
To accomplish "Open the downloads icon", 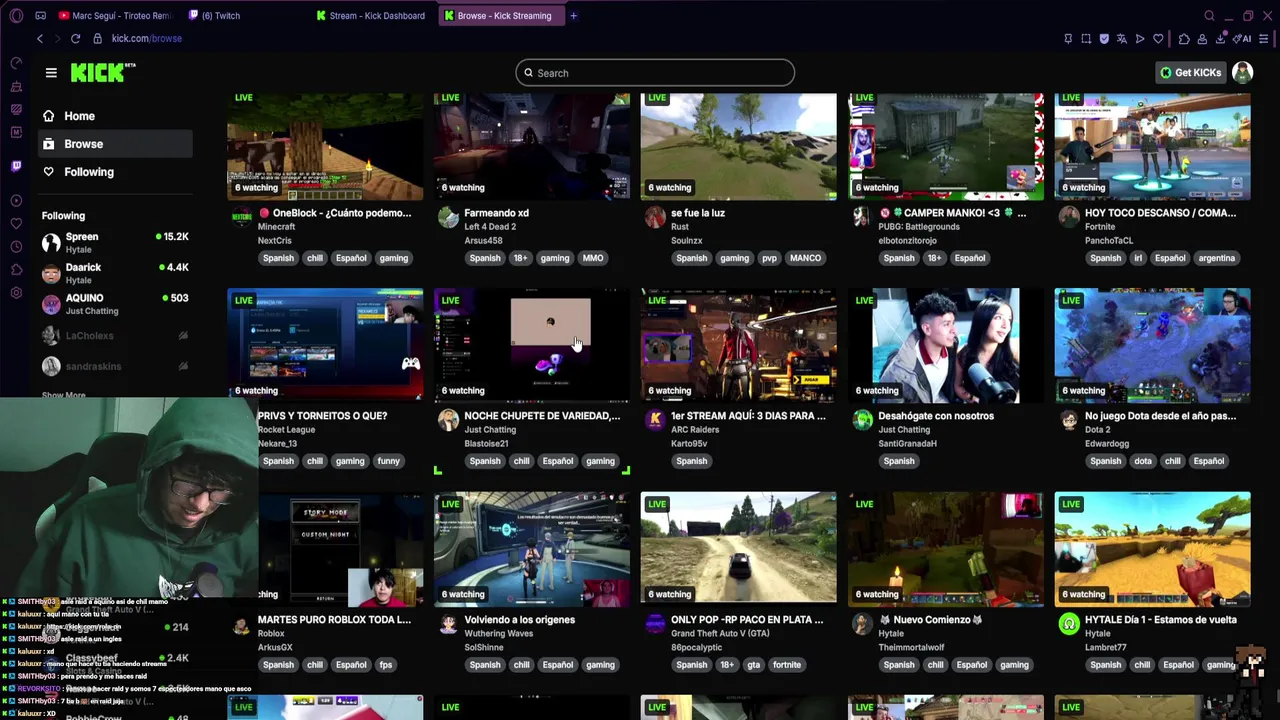I will tap(1220, 39).
